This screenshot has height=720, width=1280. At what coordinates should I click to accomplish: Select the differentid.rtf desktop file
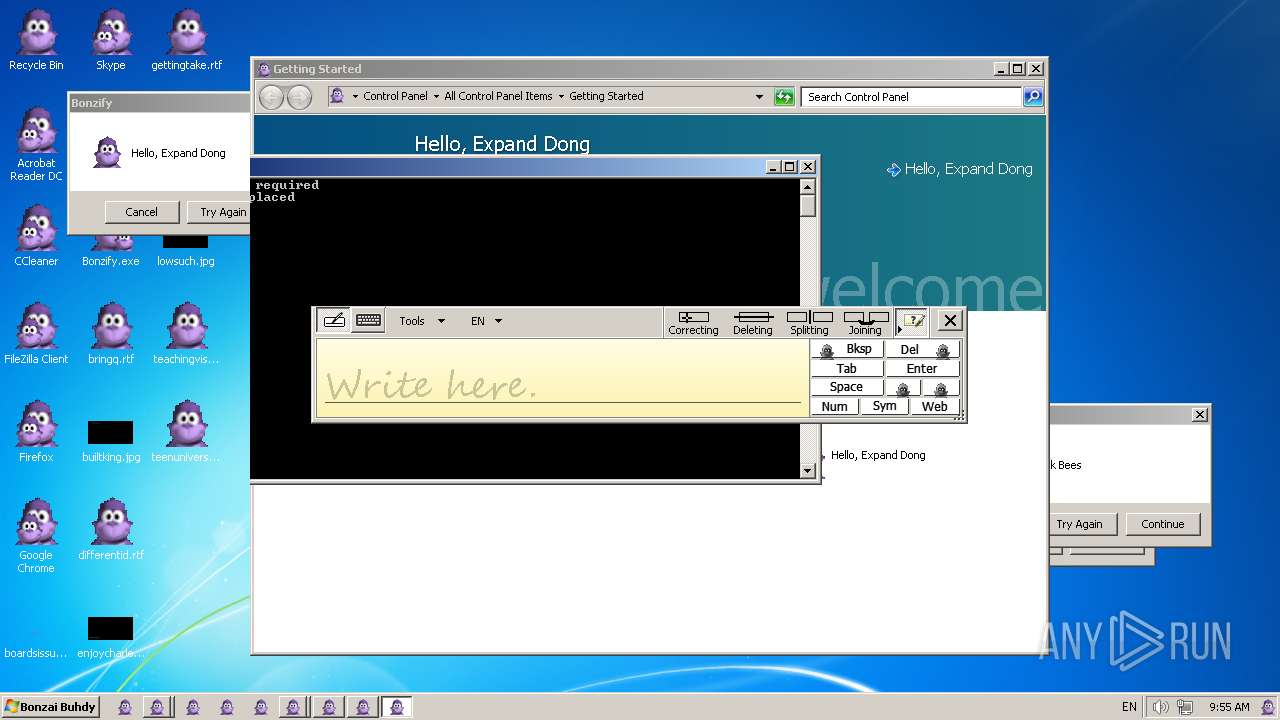click(111, 530)
